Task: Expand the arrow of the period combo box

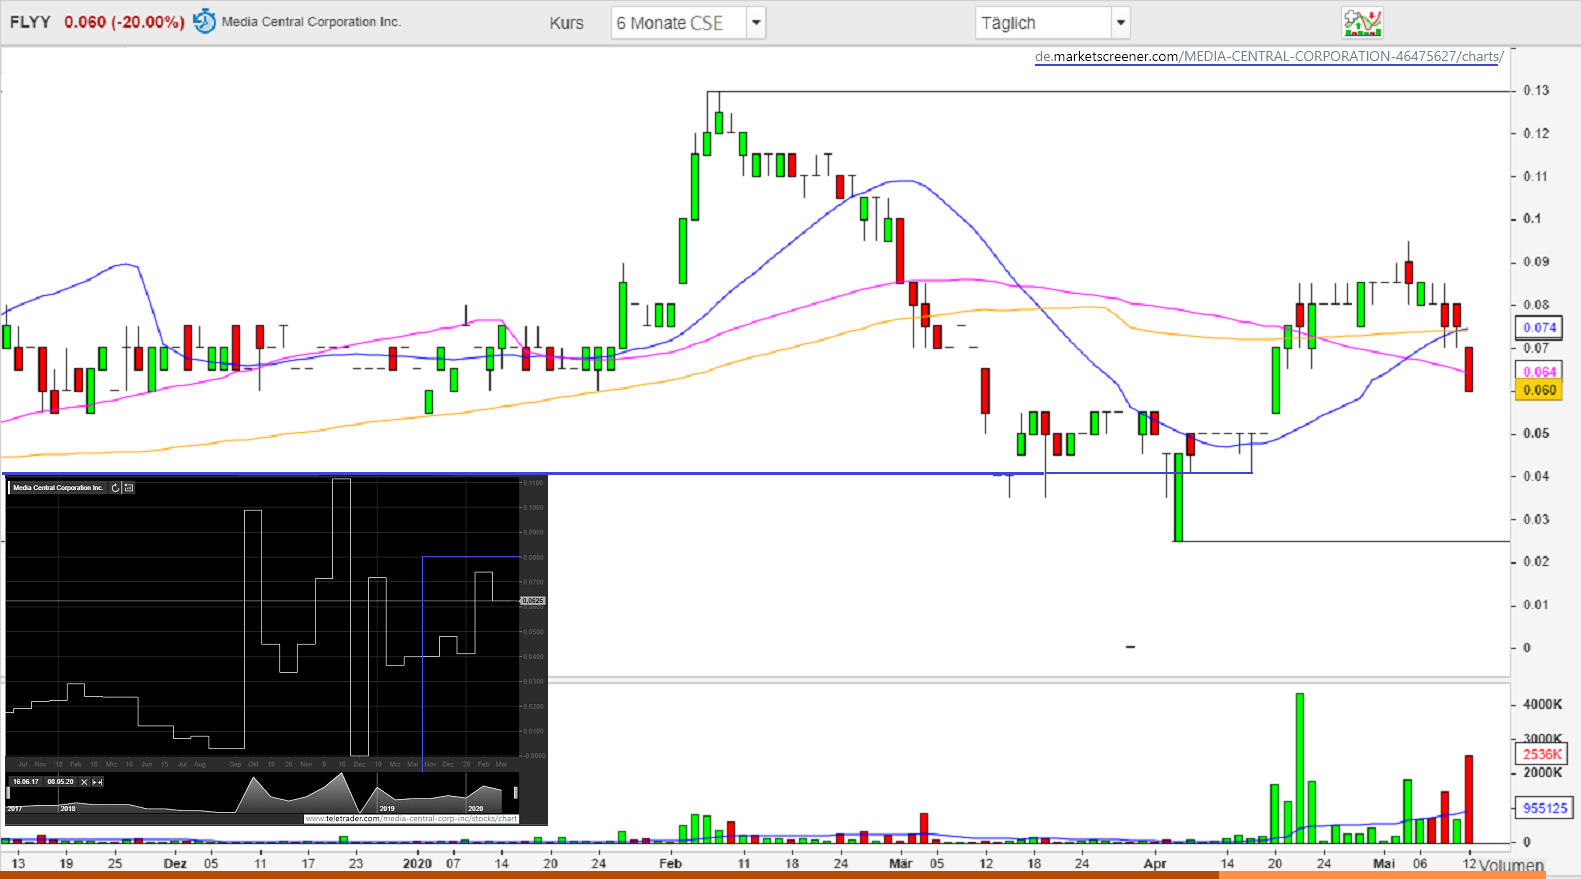Action: click(x=756, y=23)
